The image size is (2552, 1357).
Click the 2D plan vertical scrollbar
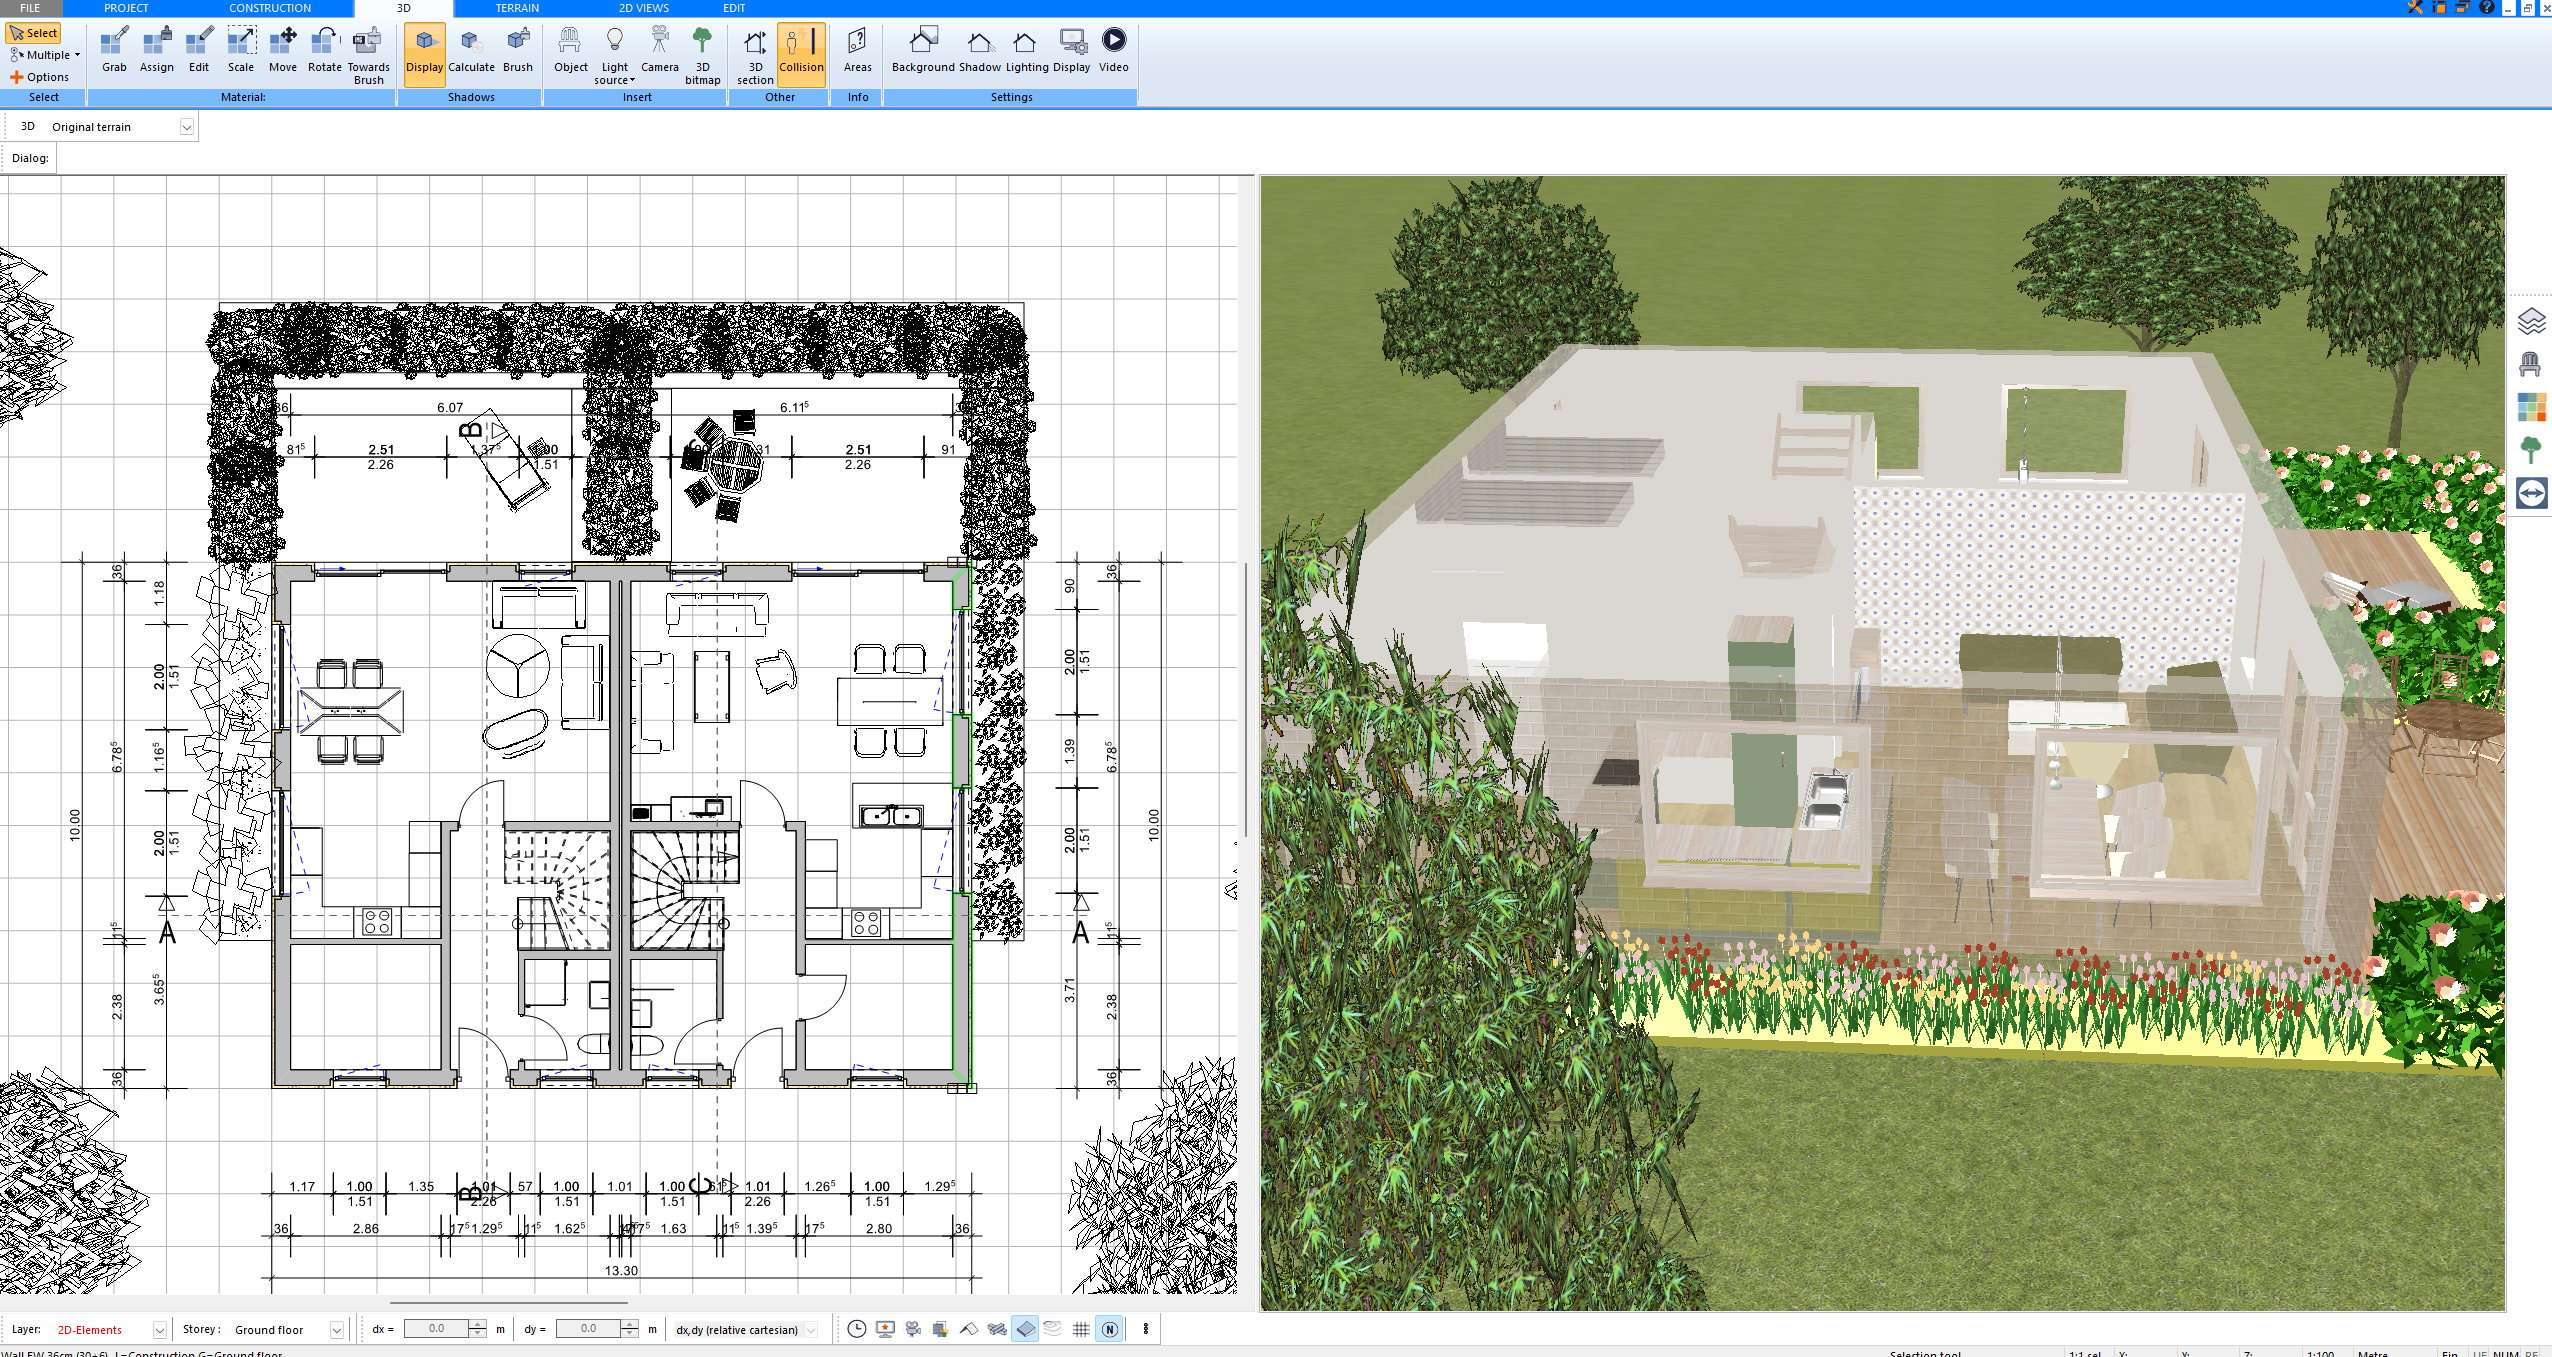[x=1245, y=700]
